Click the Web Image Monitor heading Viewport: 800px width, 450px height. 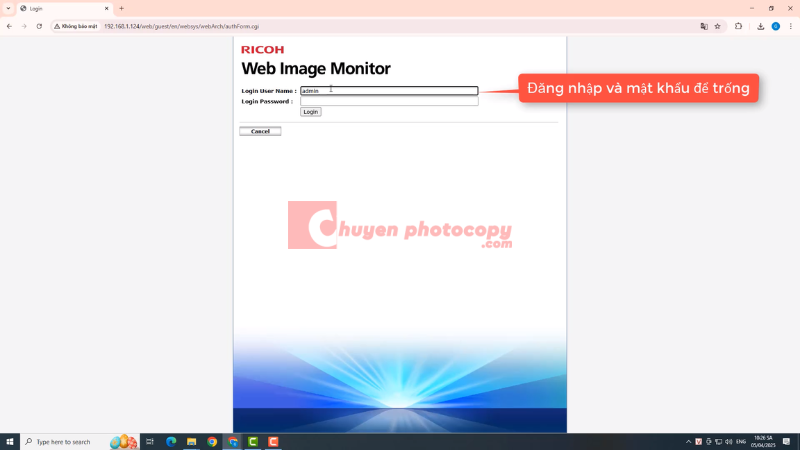point(316,68)
